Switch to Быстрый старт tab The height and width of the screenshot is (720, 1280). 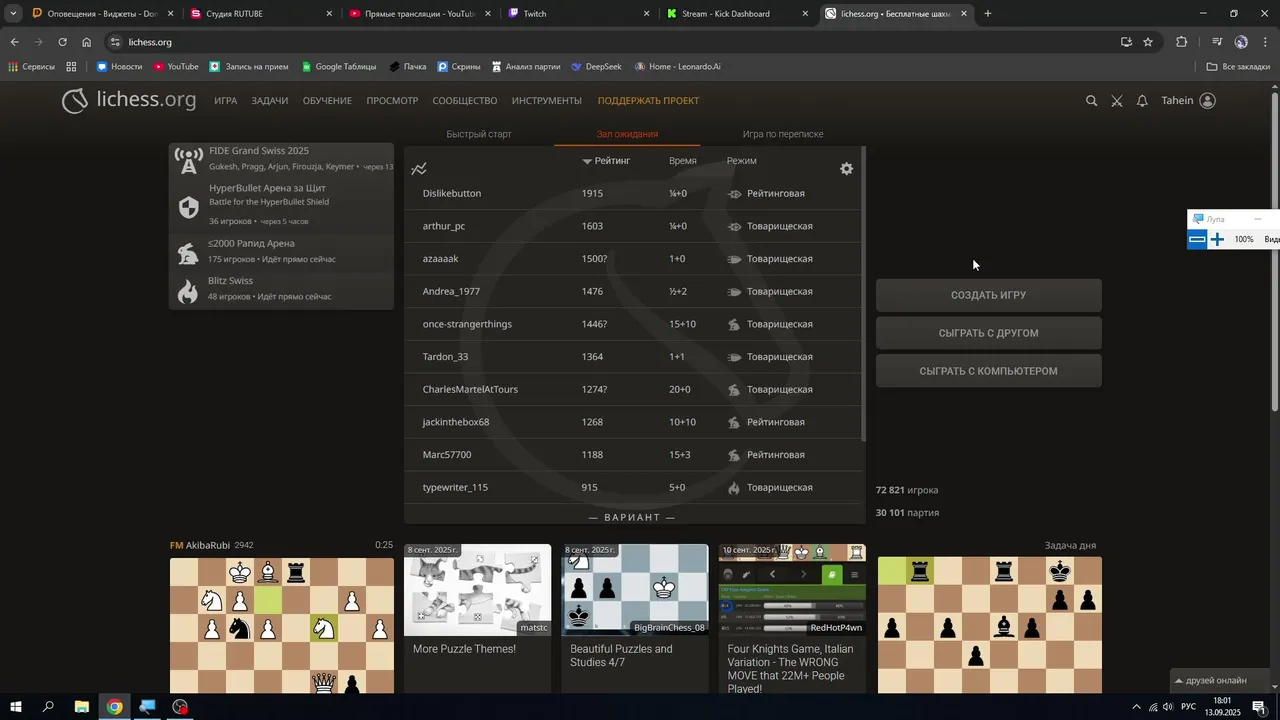click(x=479, y=134)
